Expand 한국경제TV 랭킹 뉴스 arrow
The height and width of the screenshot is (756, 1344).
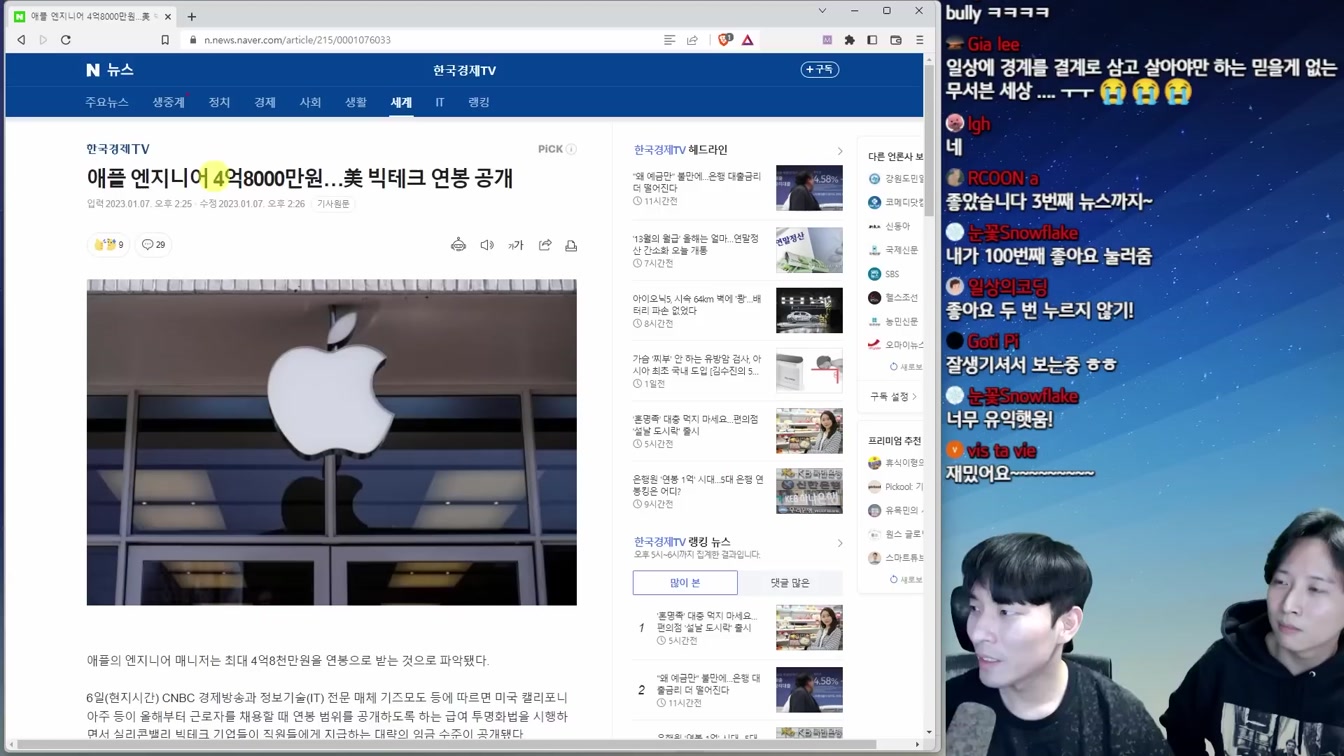839,543
